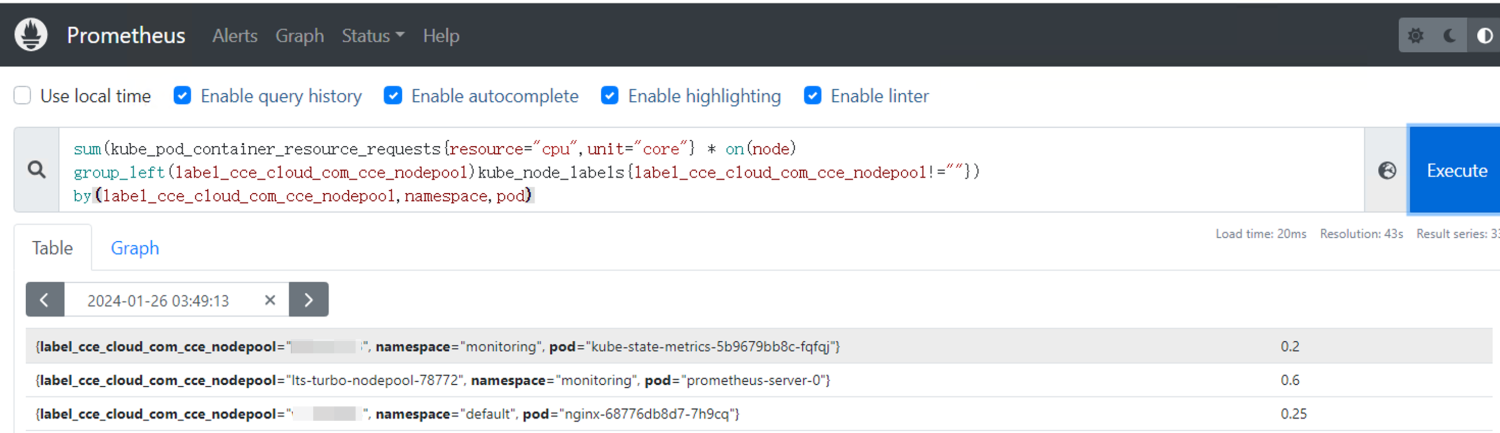1500x433 pixels.
Task: Switch to light theme sun icon
Action: [x=1416, y=36]
